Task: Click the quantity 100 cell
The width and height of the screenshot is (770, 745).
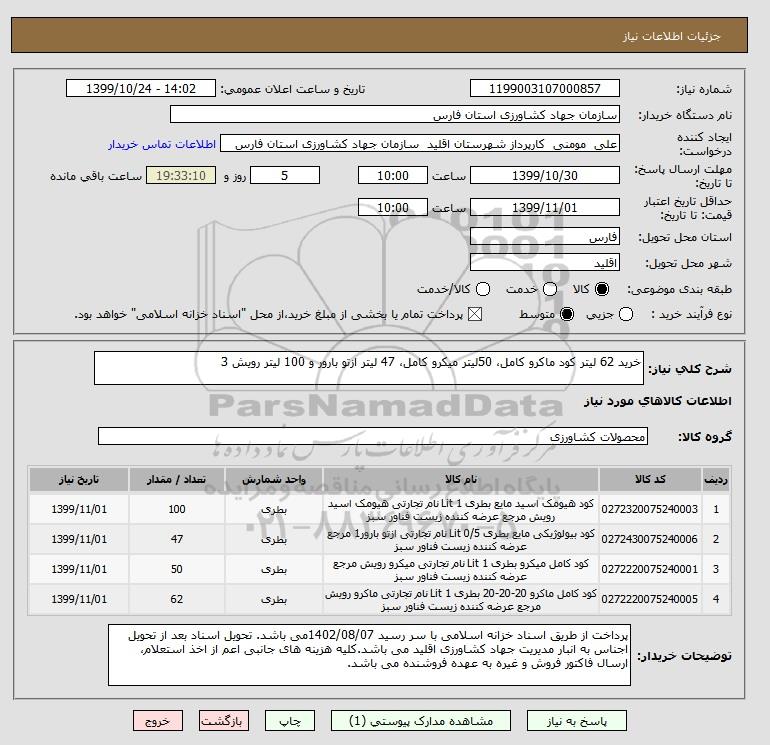Action: [177, 509]
